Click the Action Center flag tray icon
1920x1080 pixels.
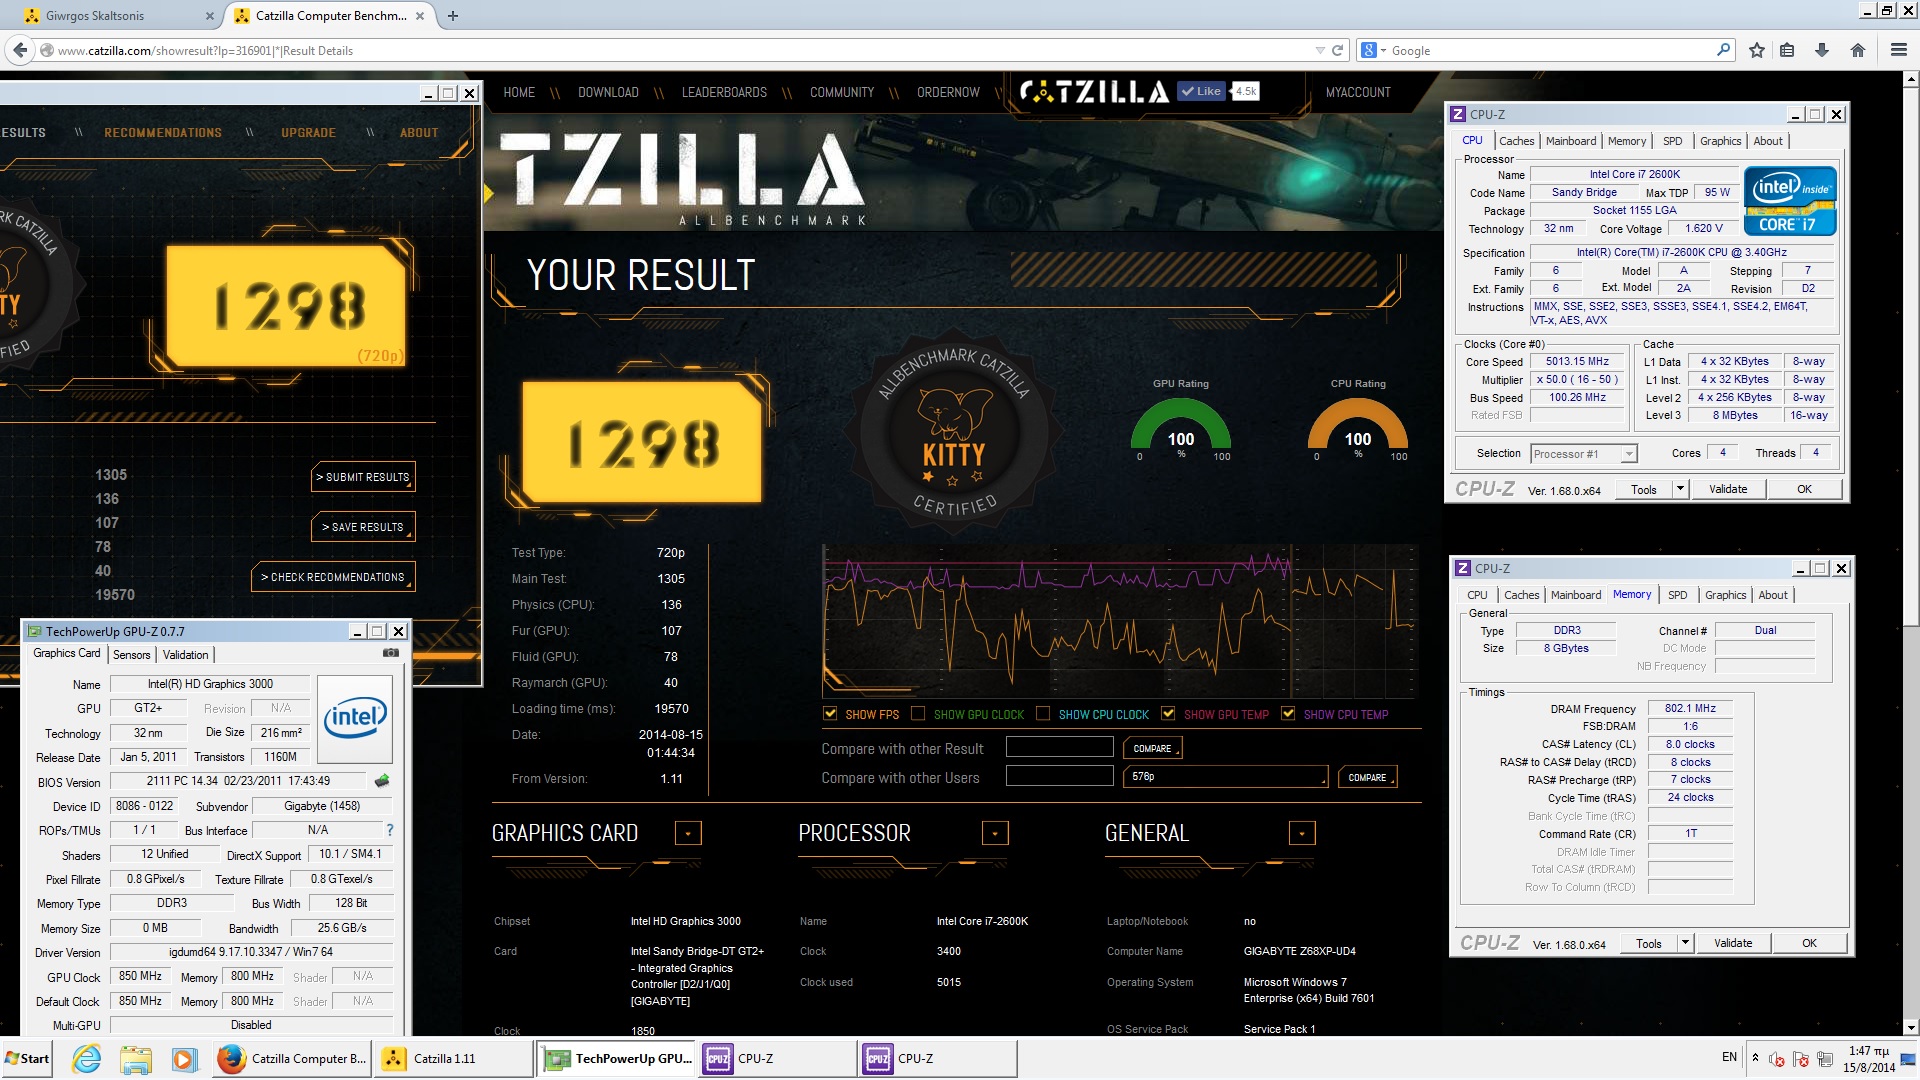click(1801, 1059)
